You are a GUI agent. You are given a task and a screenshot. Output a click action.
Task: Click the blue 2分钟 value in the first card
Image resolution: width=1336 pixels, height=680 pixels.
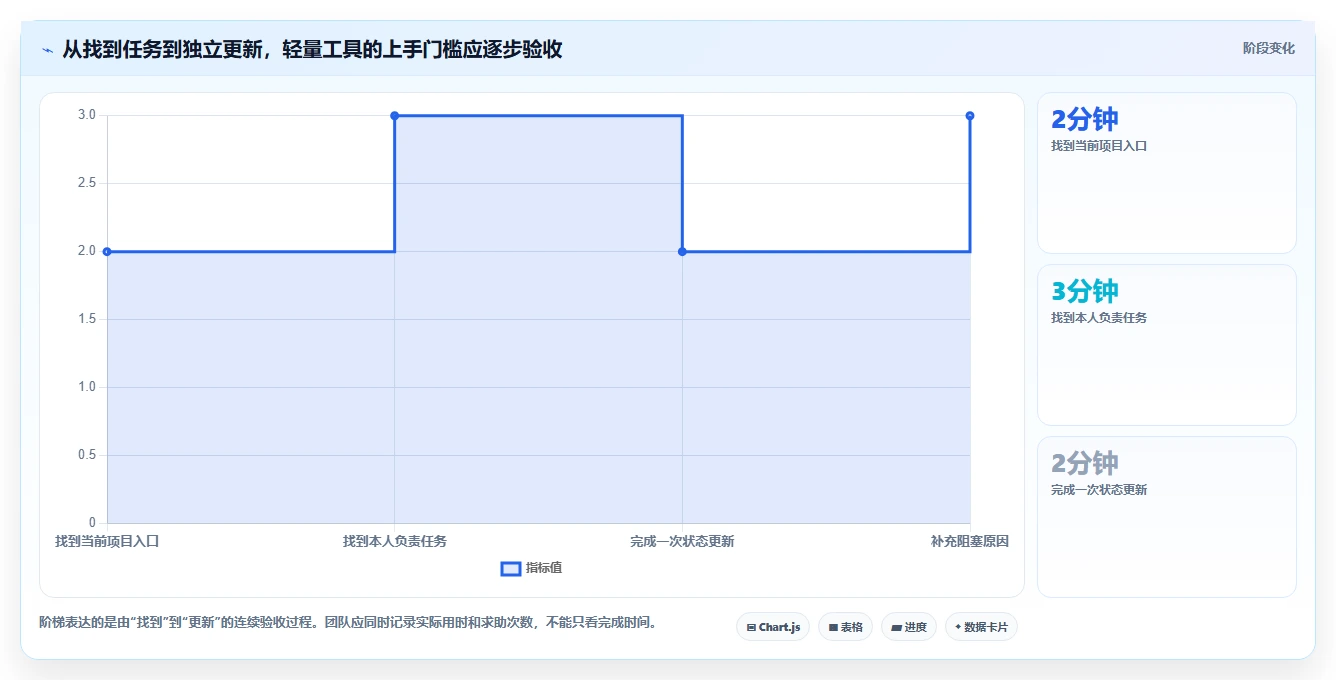pos(1085,119)
